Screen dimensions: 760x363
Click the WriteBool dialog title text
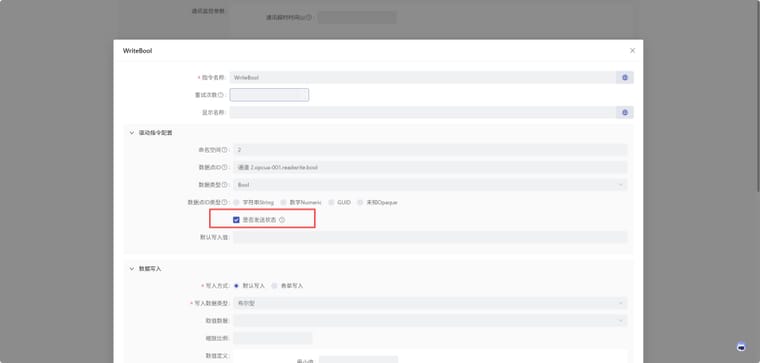click(x=137, y=50)
